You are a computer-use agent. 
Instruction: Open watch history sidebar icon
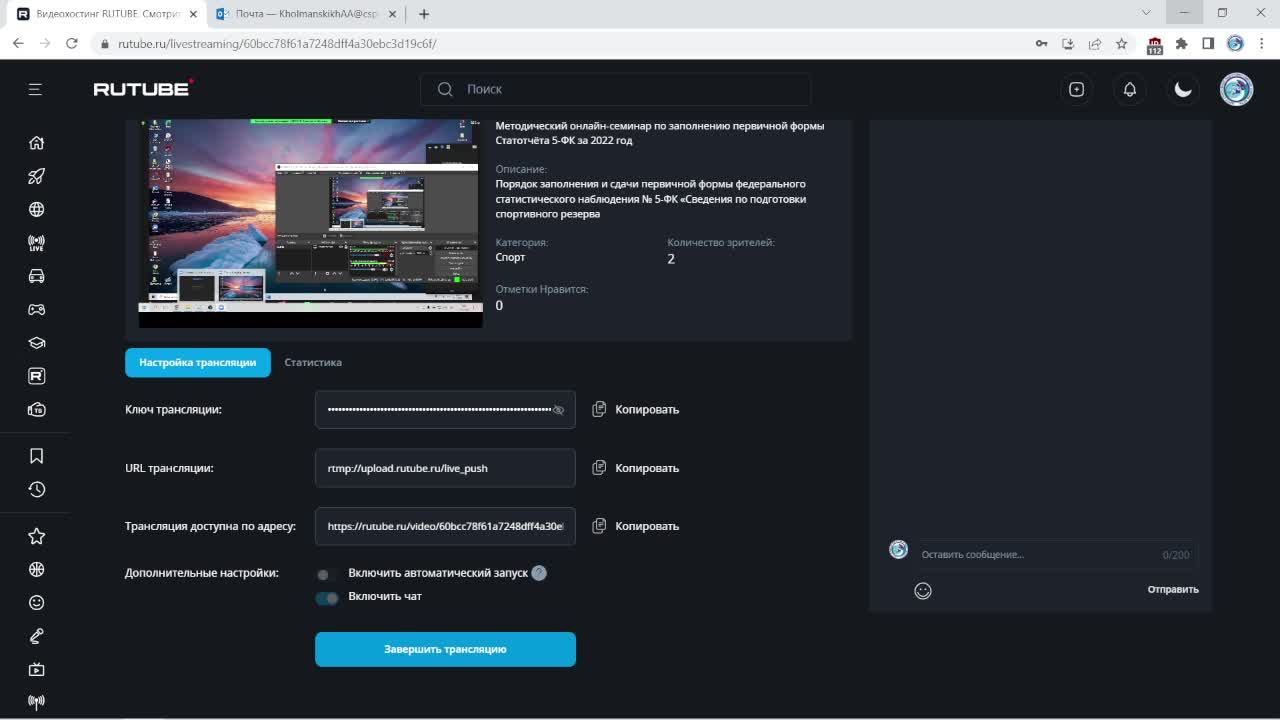click(37, 489)
